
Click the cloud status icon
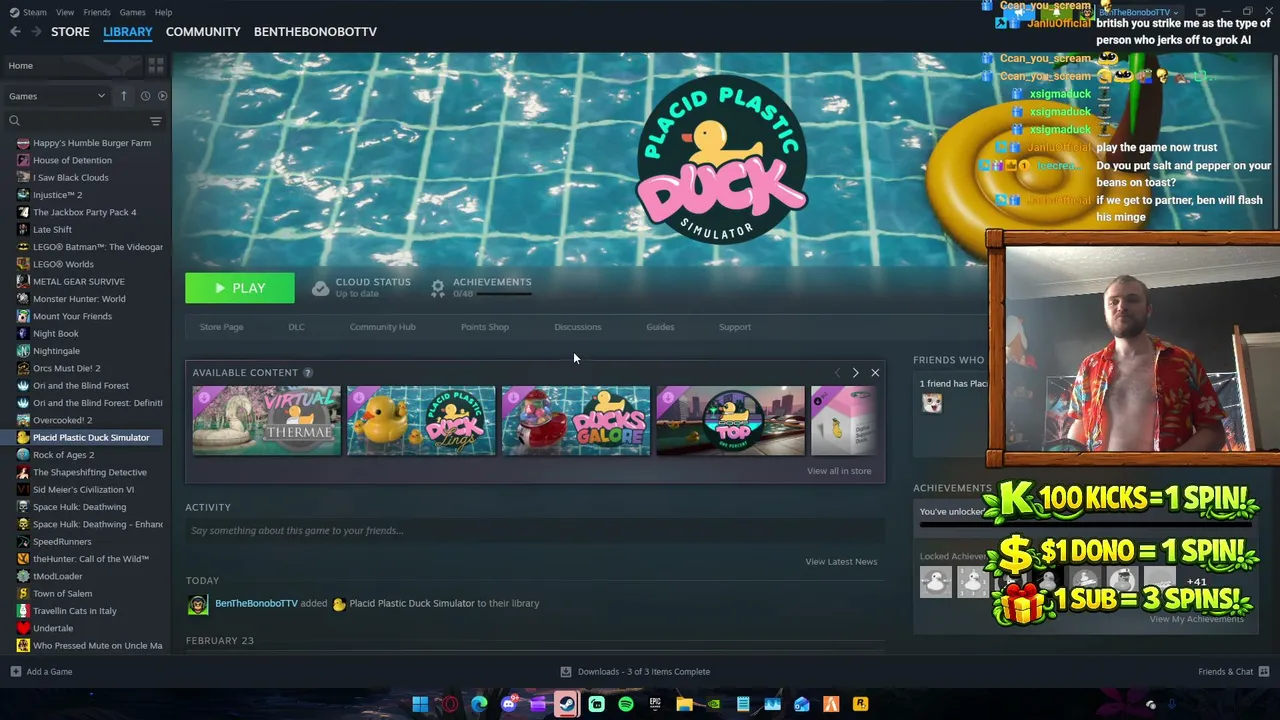click(x=320, y=288)
